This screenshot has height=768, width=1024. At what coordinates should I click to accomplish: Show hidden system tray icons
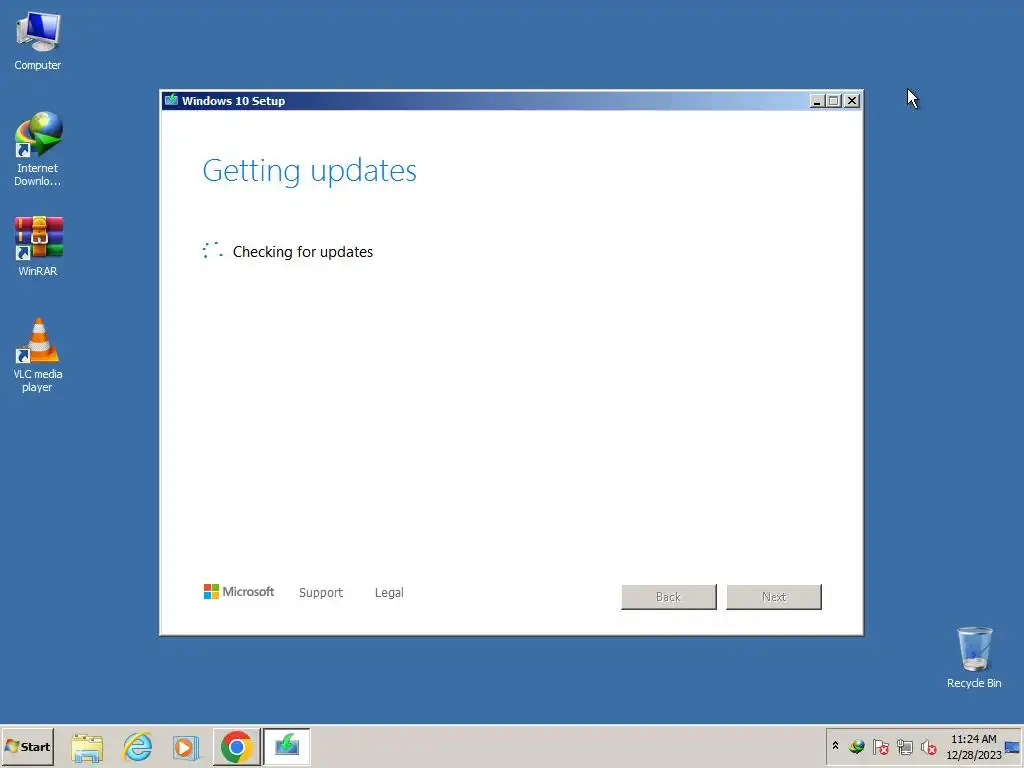(x=835, y=746)
